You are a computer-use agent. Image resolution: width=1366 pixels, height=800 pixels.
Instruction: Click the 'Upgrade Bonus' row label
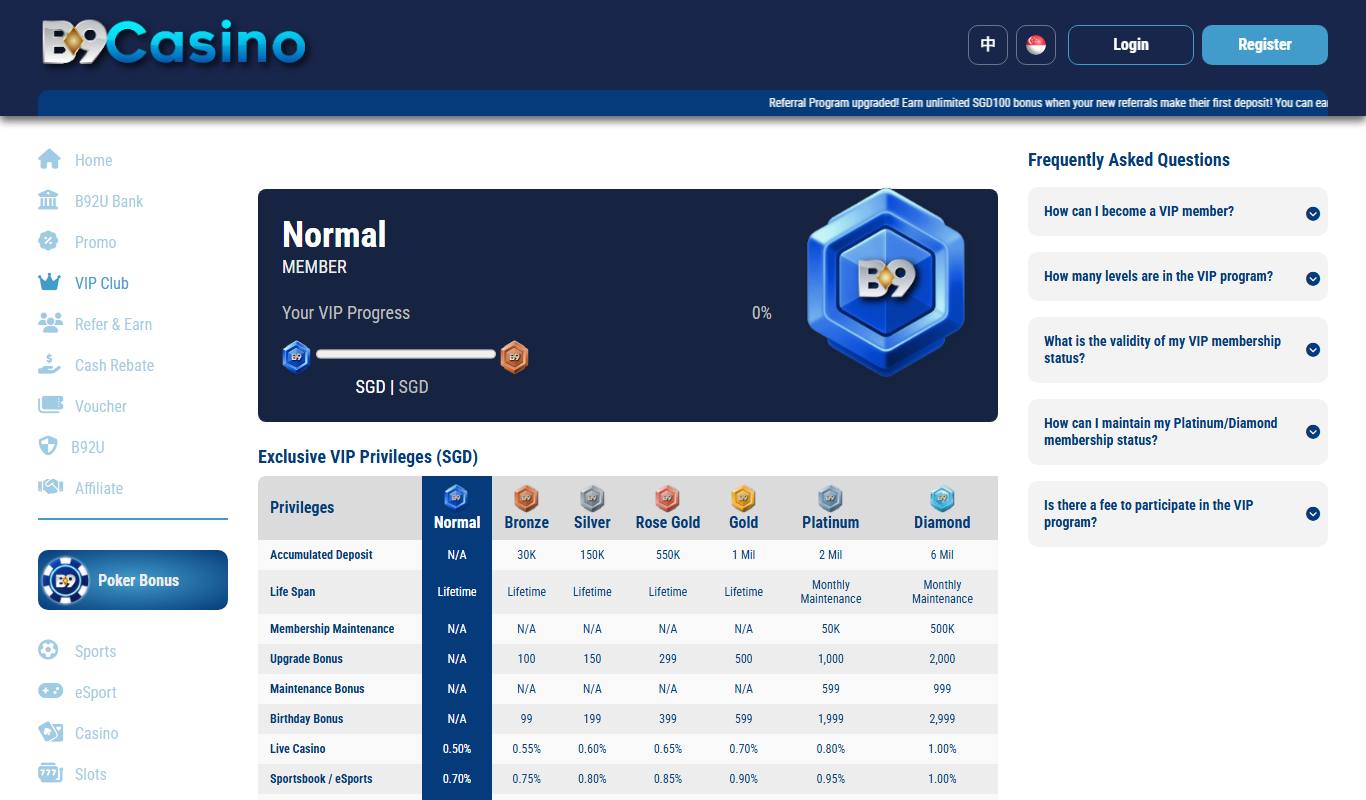pyautogui.click(x=306, y=659)
